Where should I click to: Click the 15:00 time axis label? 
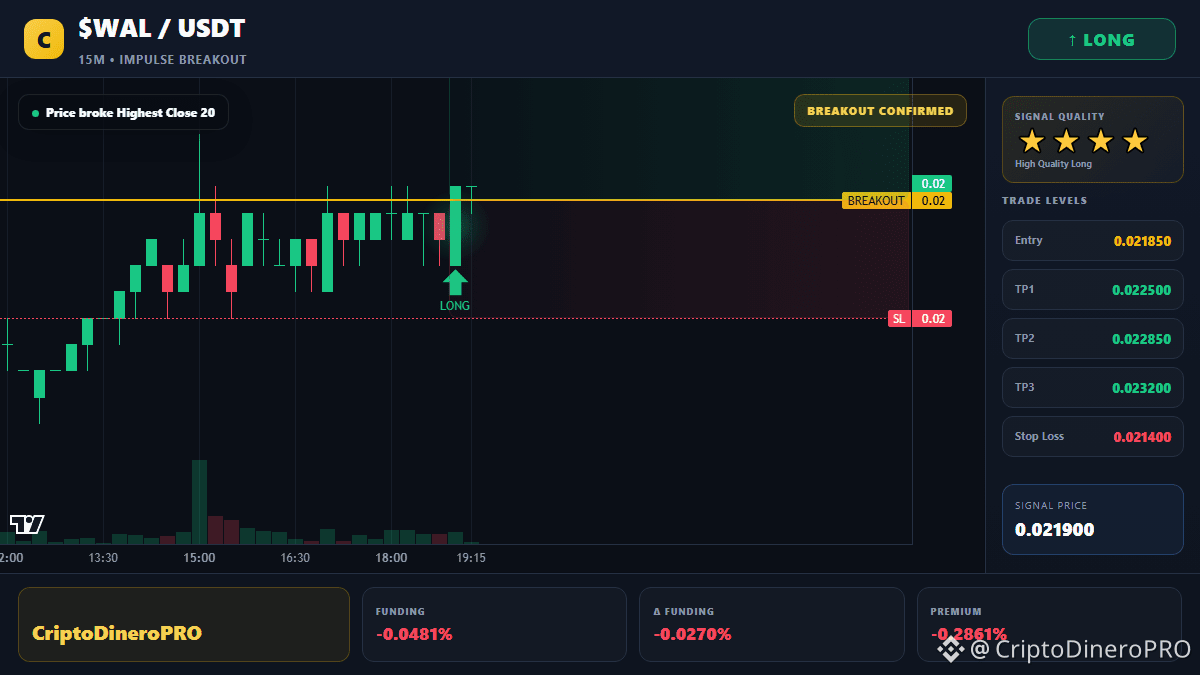click(199, 558)
